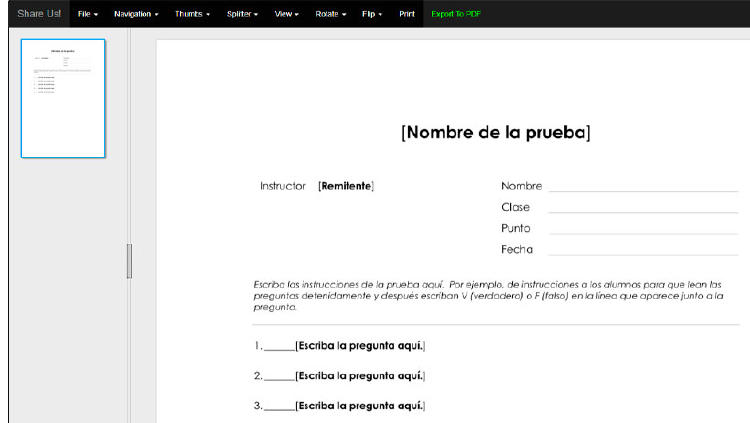The width and height of the screenshot is (750, 423).
Task: Open the Rotate dropdown
Action: click(x=330, y=14)
